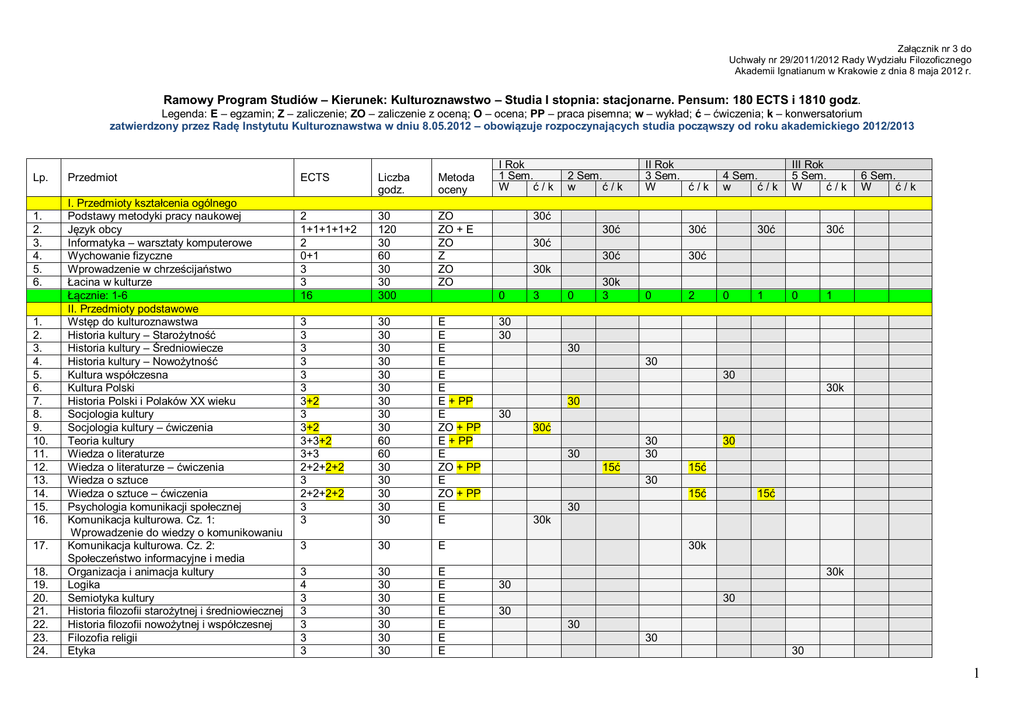Click the 'Lp.' column header
Viewport: 1024px width, 725px height.
point(41,177)
